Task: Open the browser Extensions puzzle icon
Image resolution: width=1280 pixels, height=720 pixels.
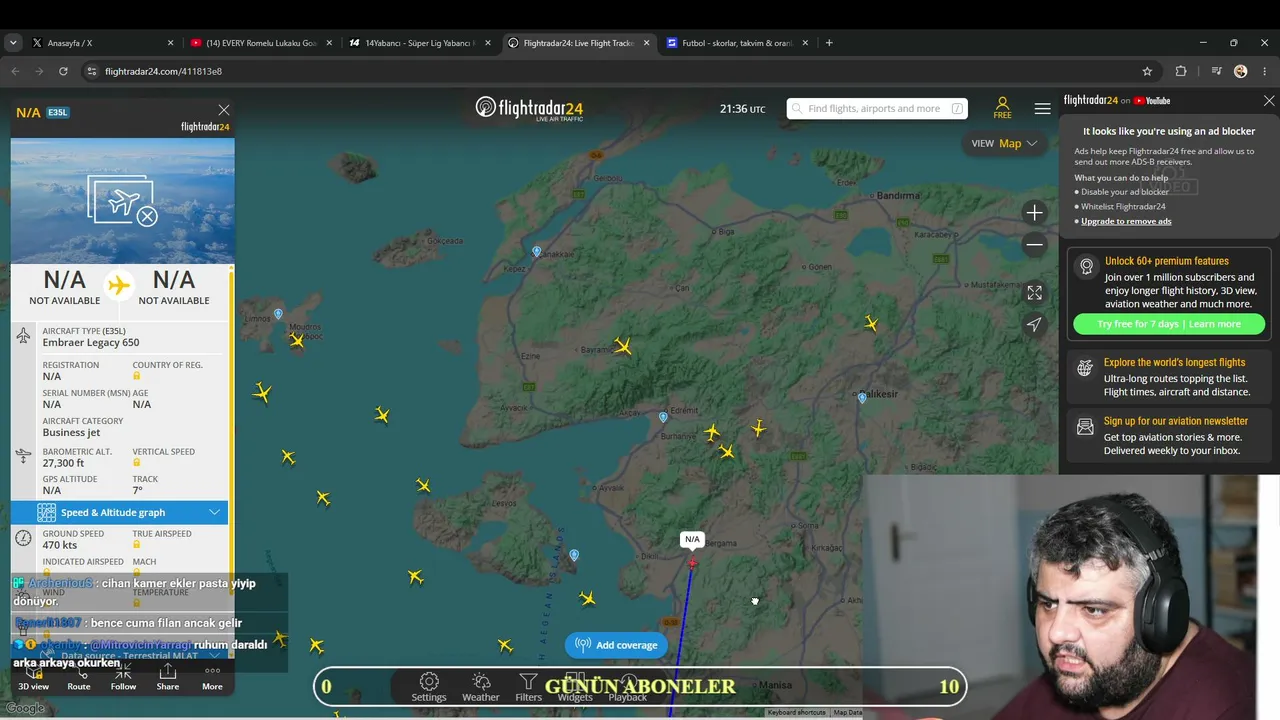Action: coord(1181,71)
